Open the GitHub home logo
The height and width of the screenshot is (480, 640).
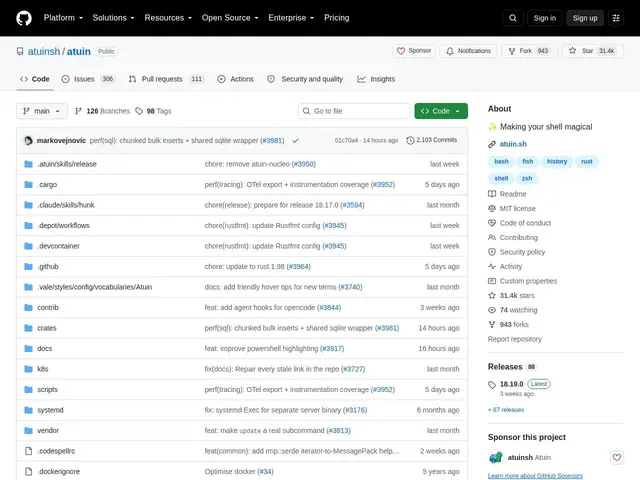[x=24, y=18]
